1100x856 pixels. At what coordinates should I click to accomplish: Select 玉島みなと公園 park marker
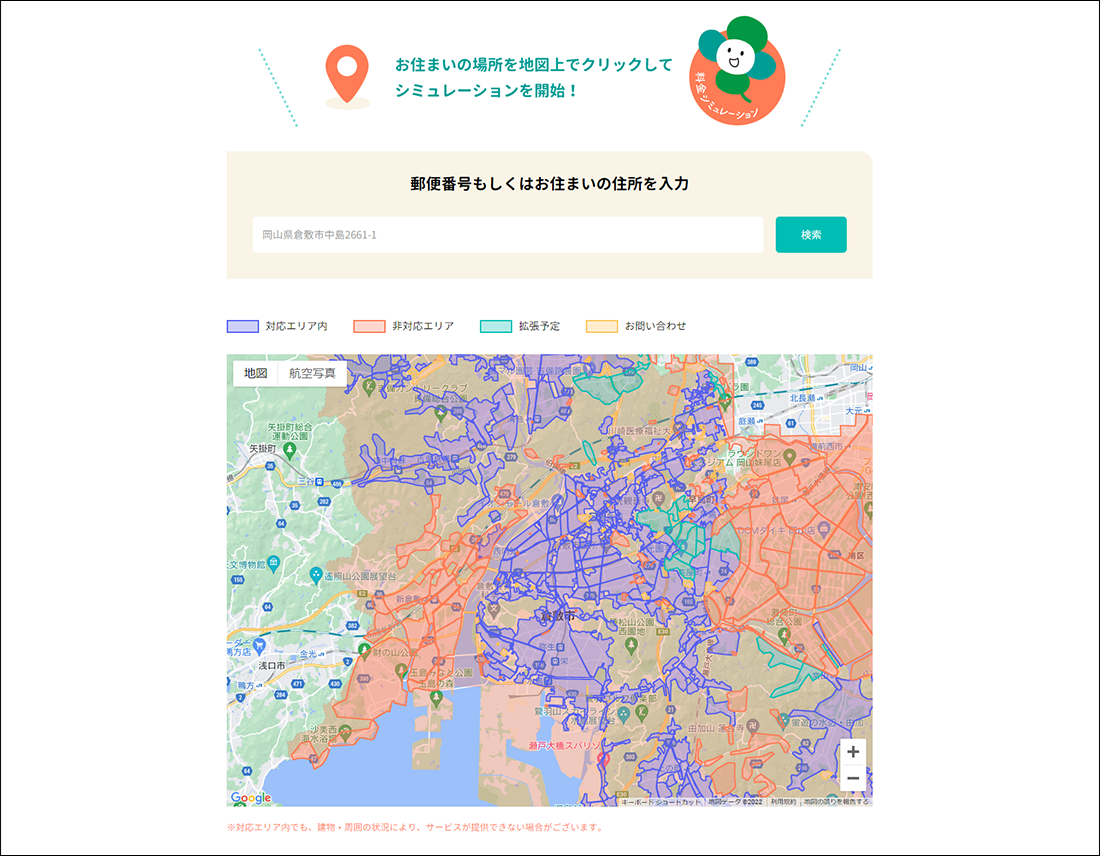tap(401, 671)
